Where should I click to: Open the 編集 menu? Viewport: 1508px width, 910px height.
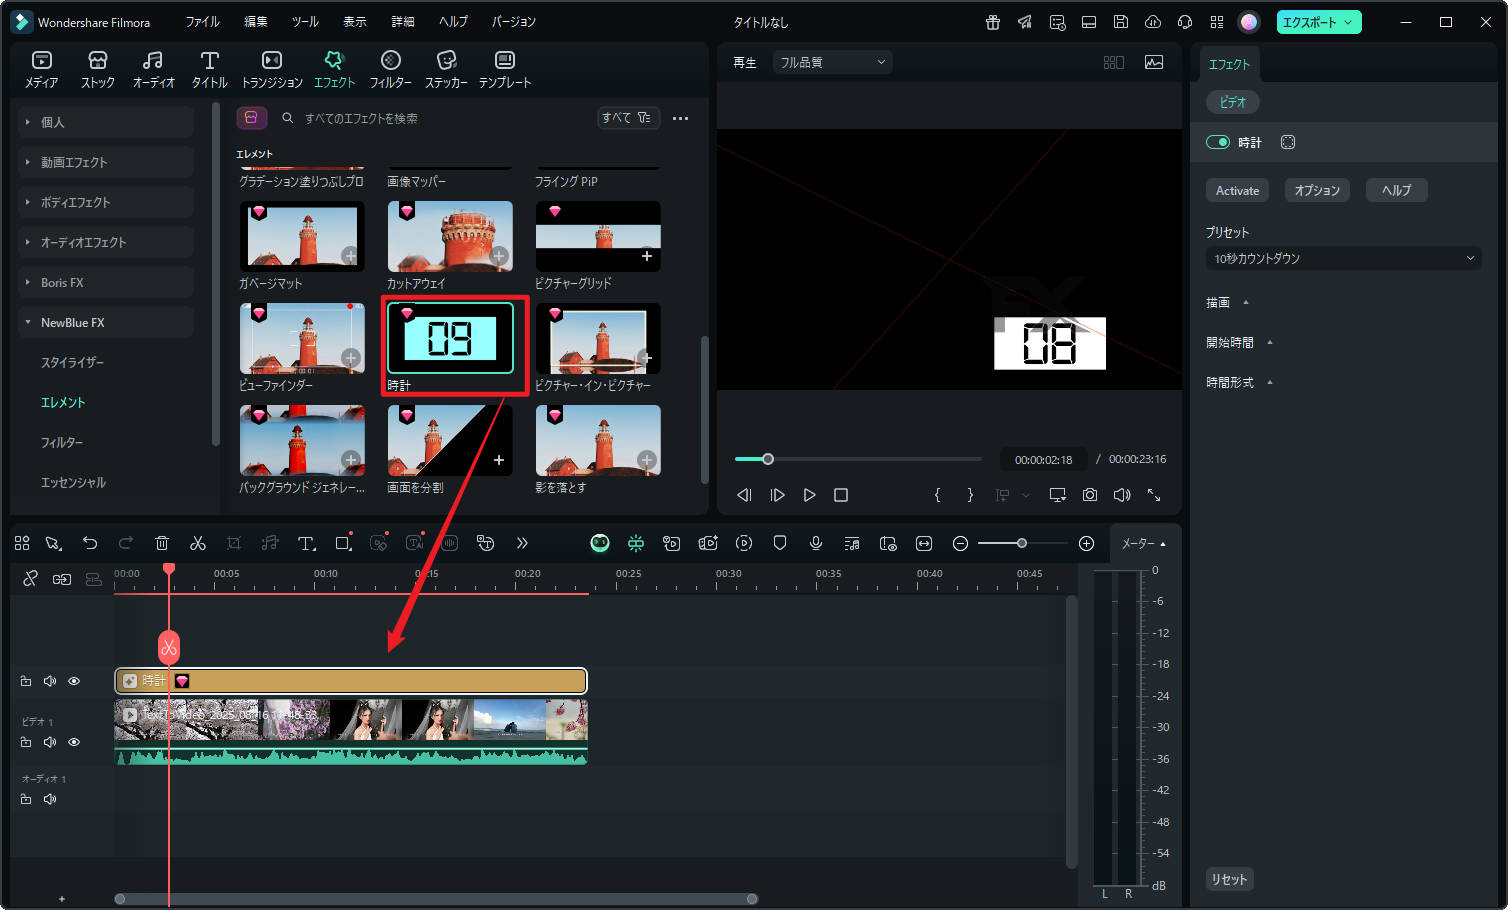click(x=256, y=22)
